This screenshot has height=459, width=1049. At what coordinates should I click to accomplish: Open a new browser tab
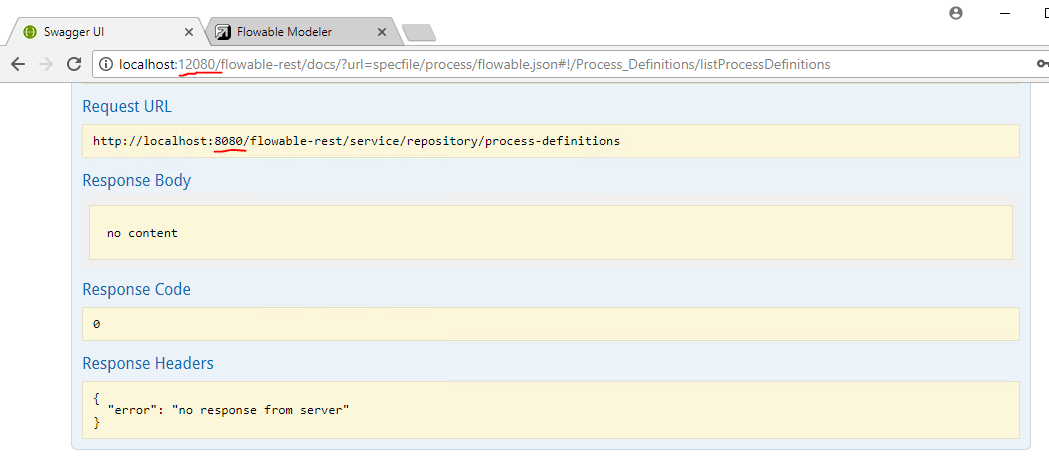[x=418, y=33]
